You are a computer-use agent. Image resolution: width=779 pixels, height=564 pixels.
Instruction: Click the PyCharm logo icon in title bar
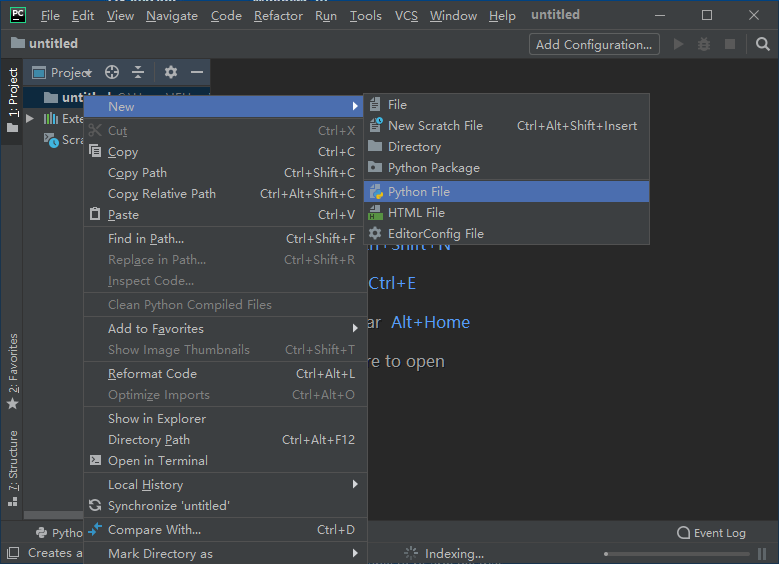pyautogui.click(x=18, y=15)
